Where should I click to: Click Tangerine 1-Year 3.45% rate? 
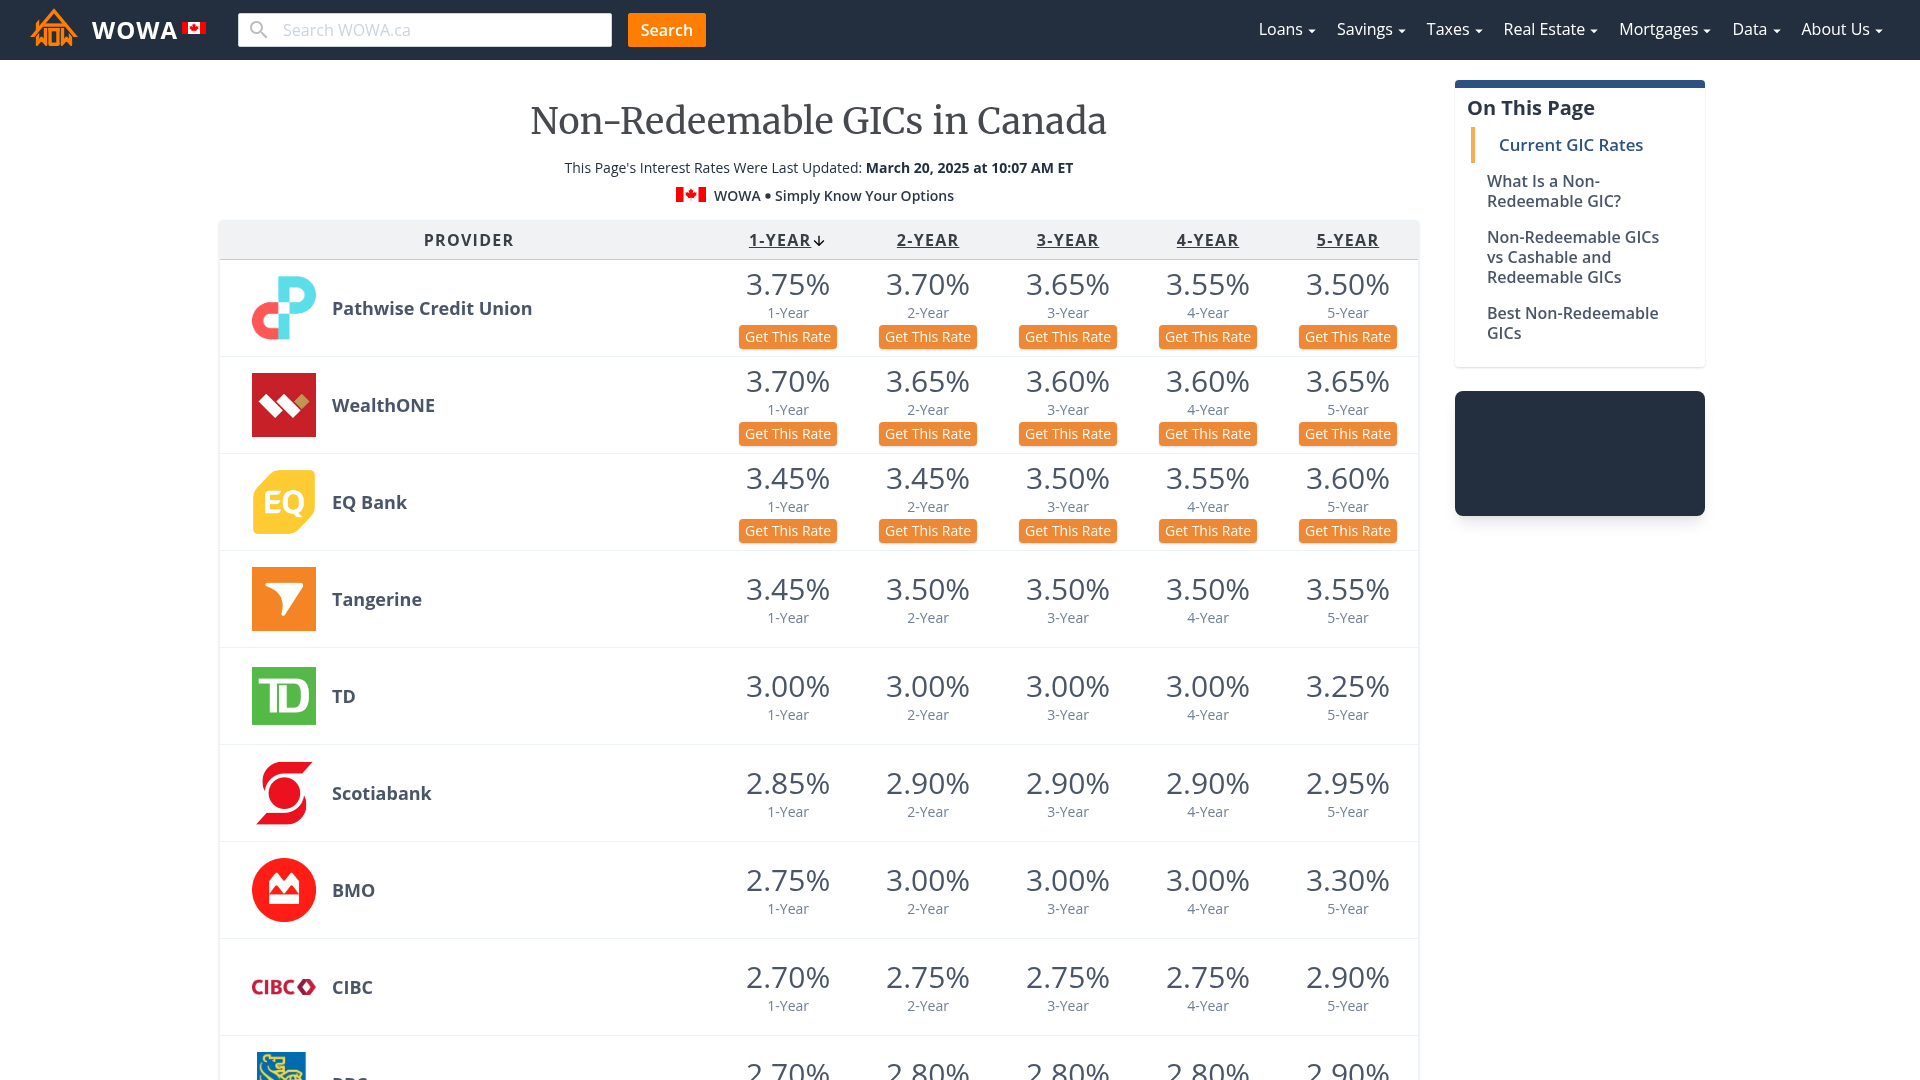tap(788, 590)
